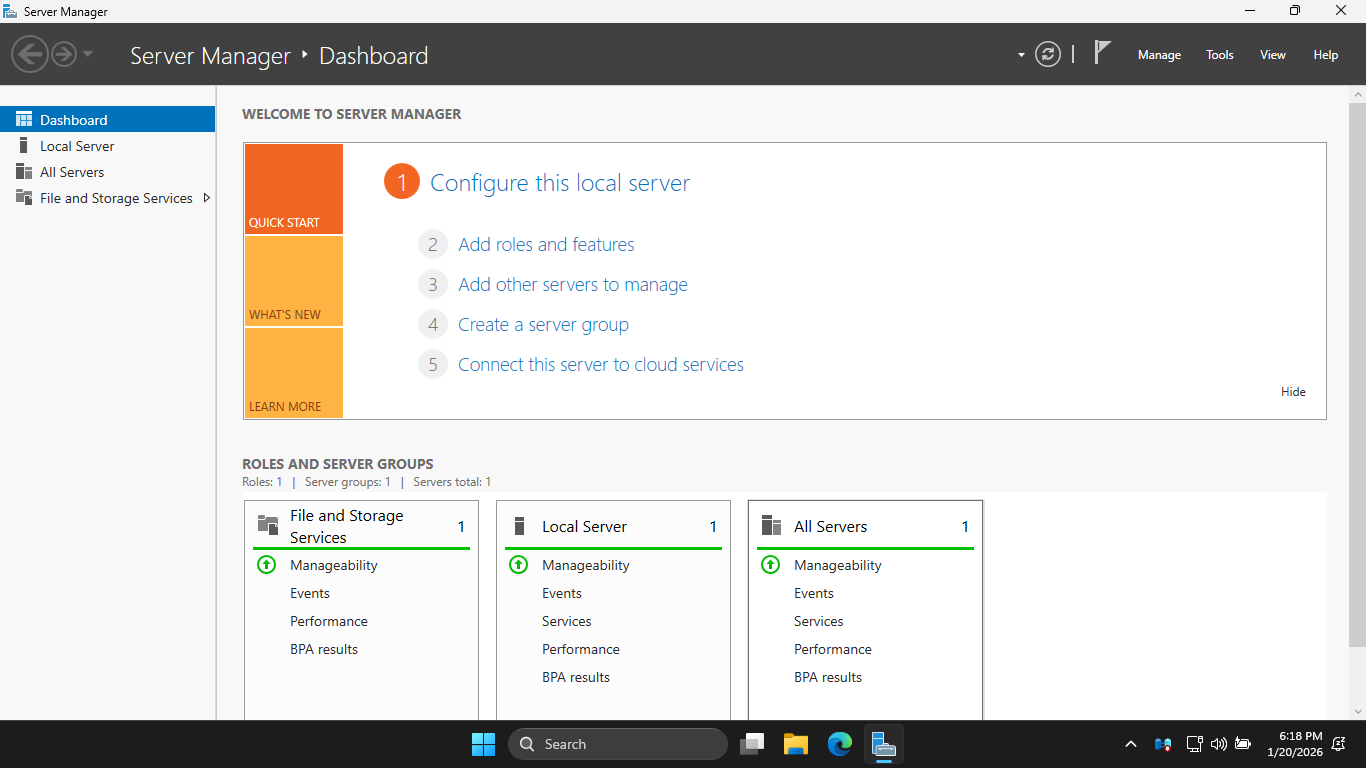
Task: Select the WHAT'S NEW orange tile
Action: pos(293,281)
